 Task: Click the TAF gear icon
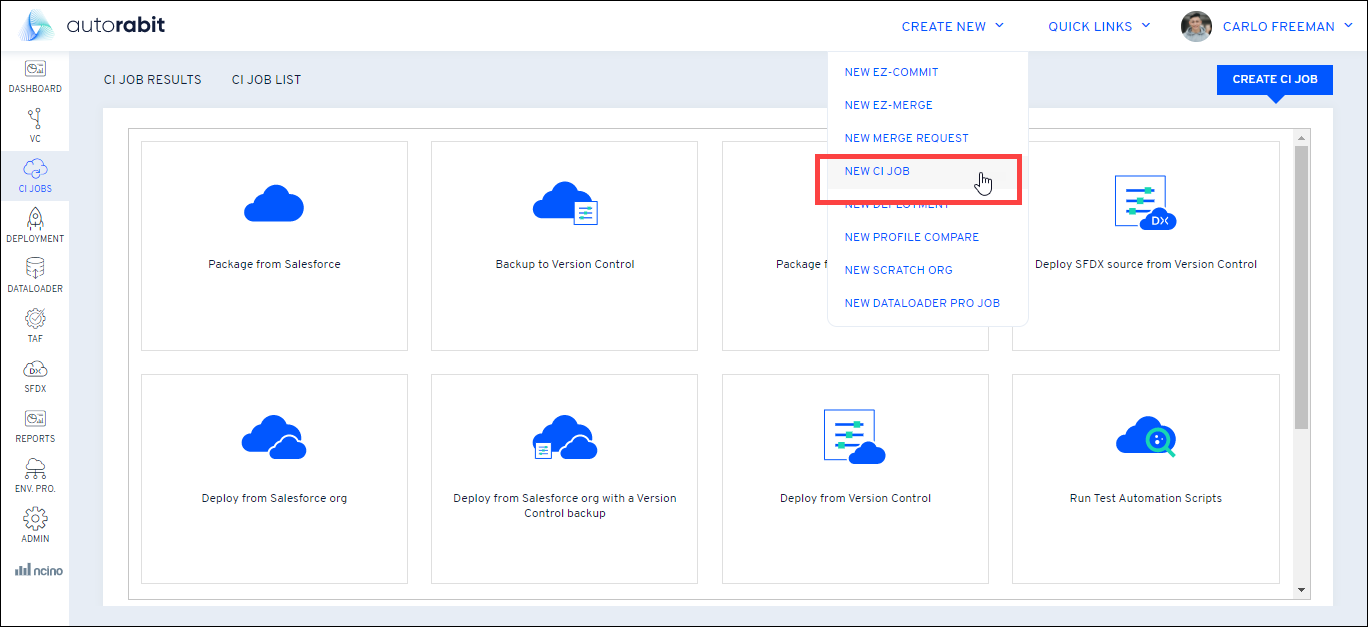click(x=35, y=326)
